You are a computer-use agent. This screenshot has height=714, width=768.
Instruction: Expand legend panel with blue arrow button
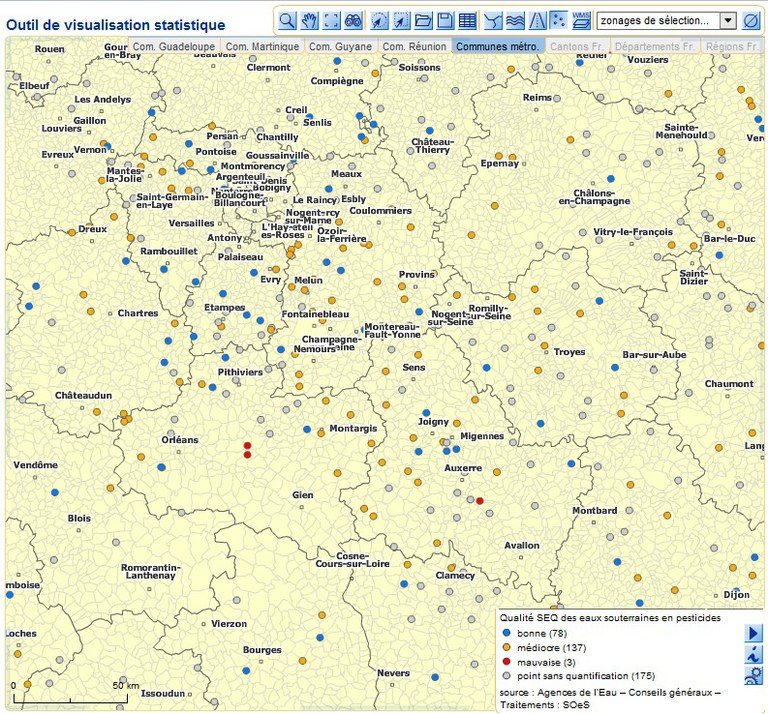[753, 633]
